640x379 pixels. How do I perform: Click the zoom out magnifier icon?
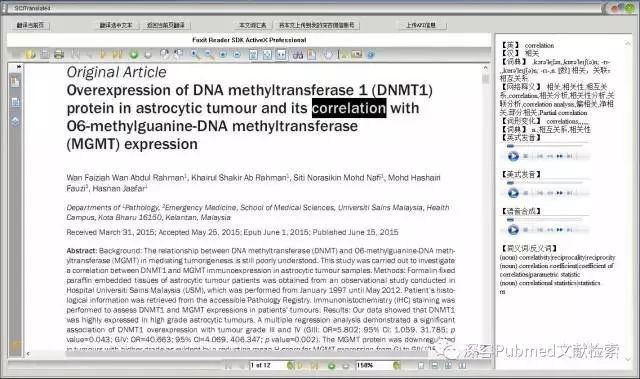pos(209,54)
